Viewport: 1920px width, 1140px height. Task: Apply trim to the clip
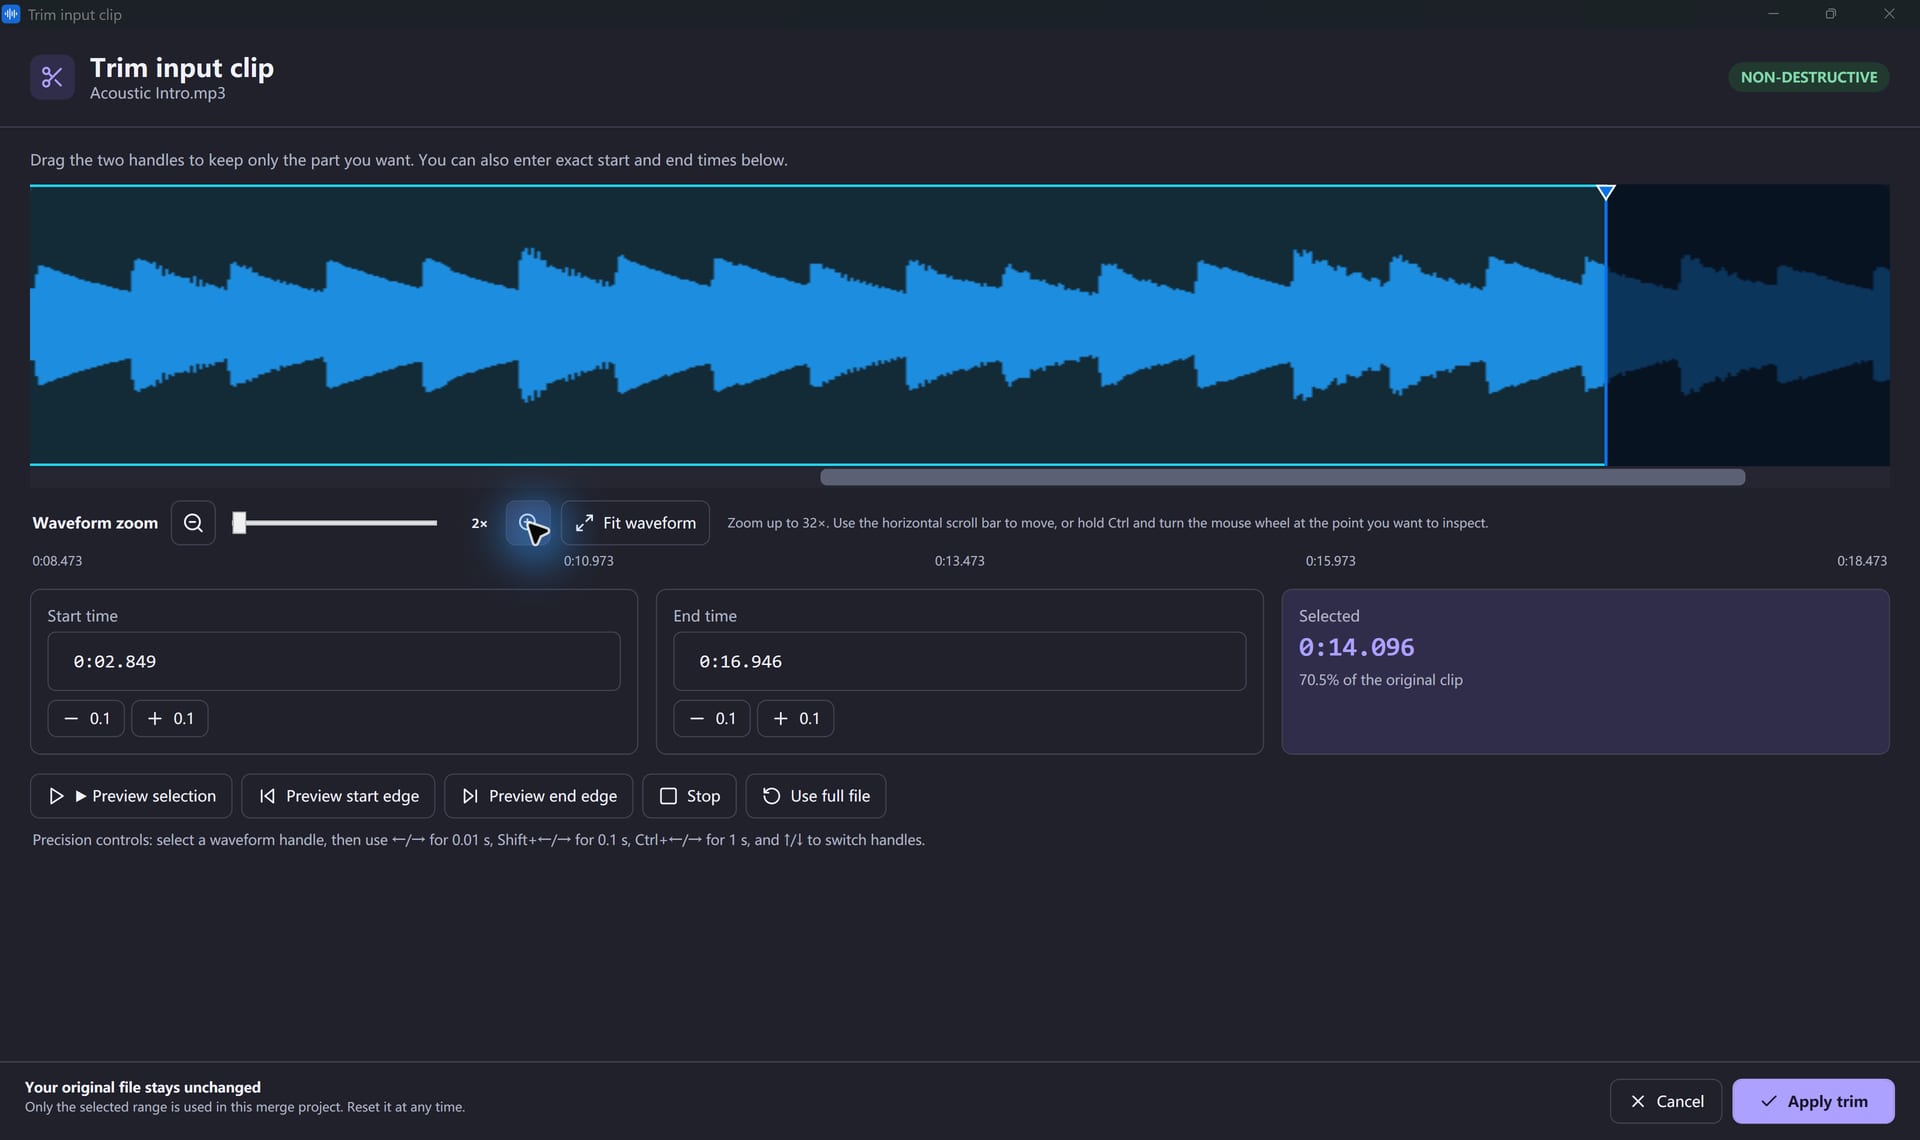(x=1813, y=1101)
